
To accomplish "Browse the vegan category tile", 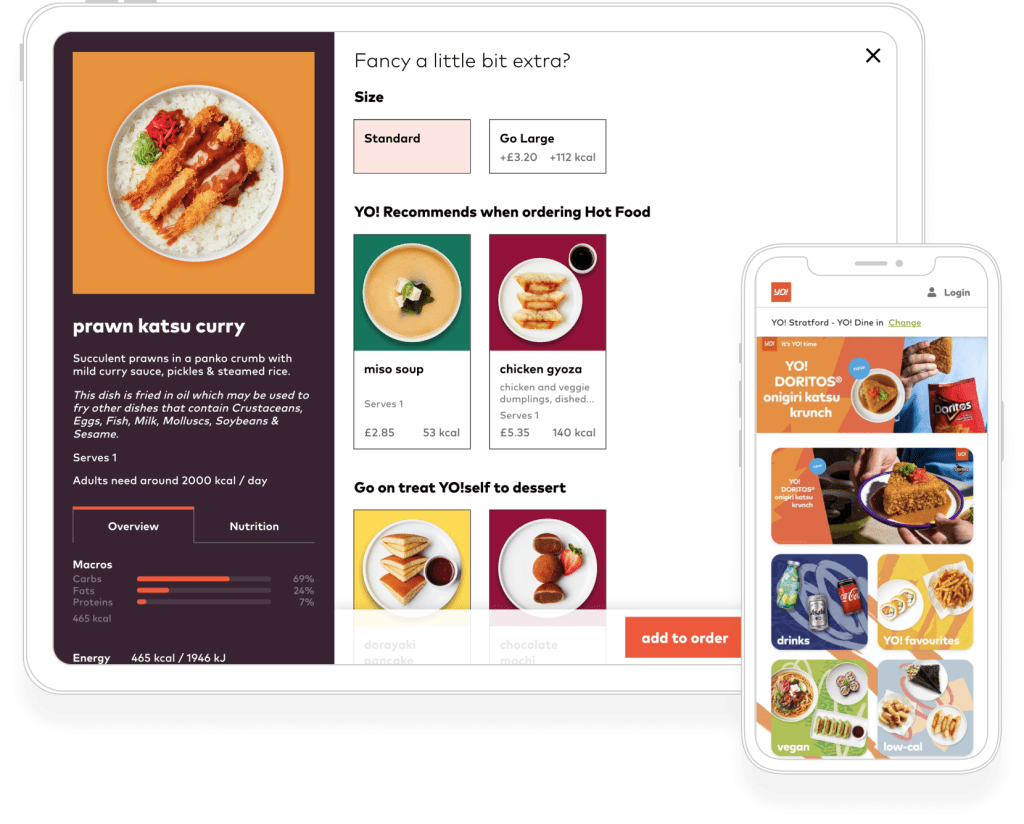I will [x=819, y=708].
